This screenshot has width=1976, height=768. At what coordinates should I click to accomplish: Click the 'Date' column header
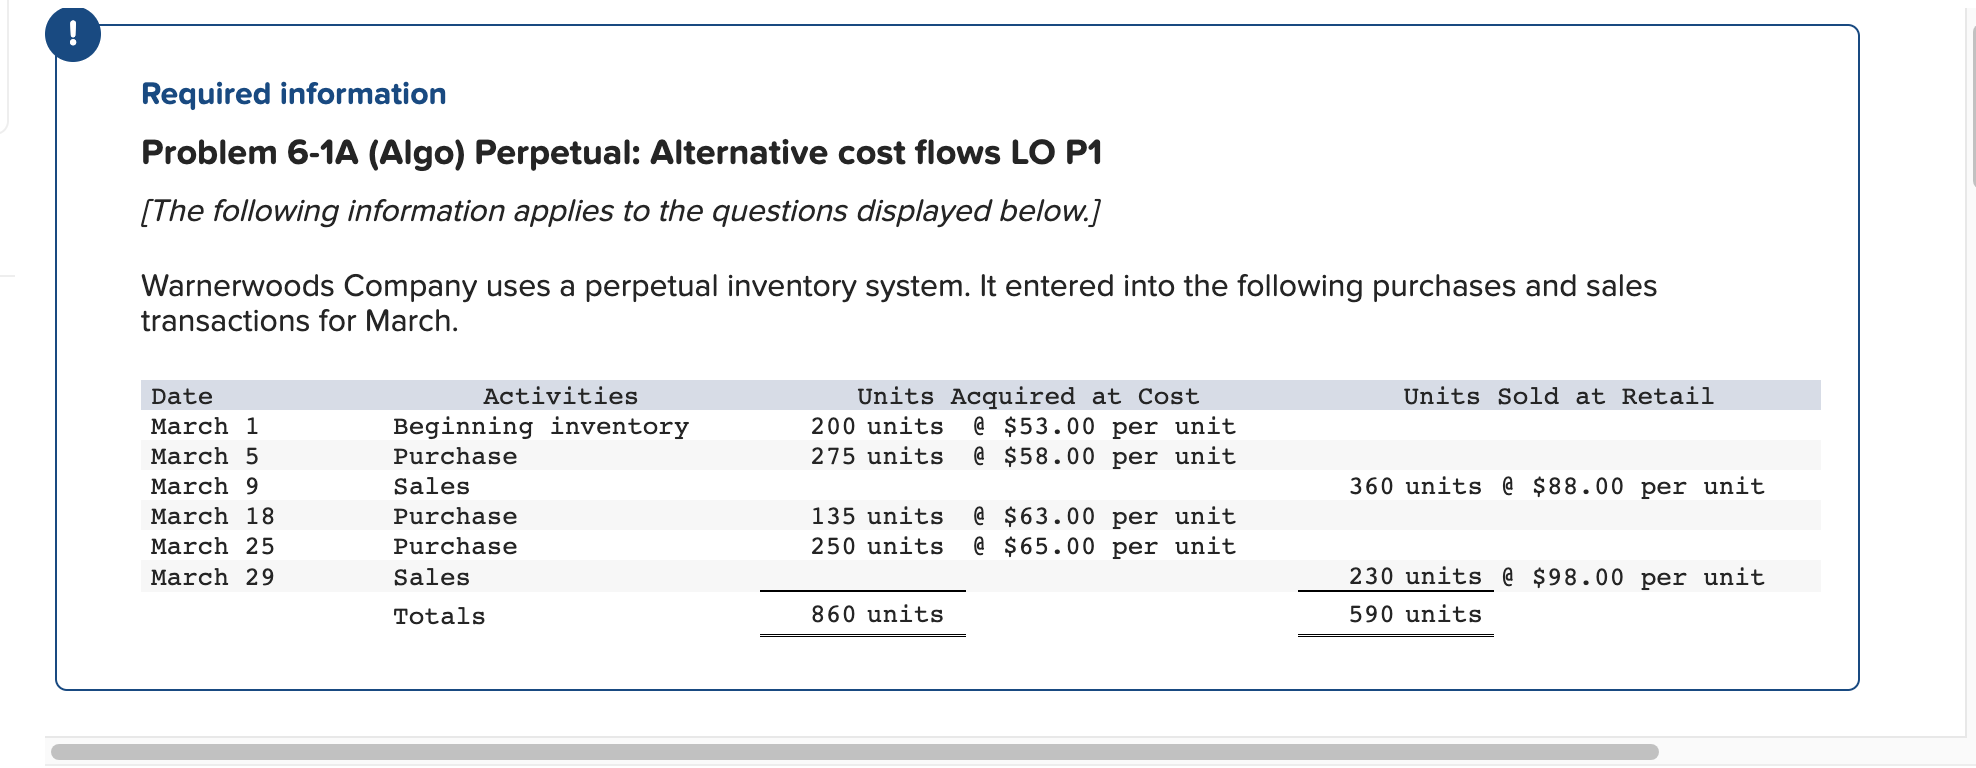(182, 396)
